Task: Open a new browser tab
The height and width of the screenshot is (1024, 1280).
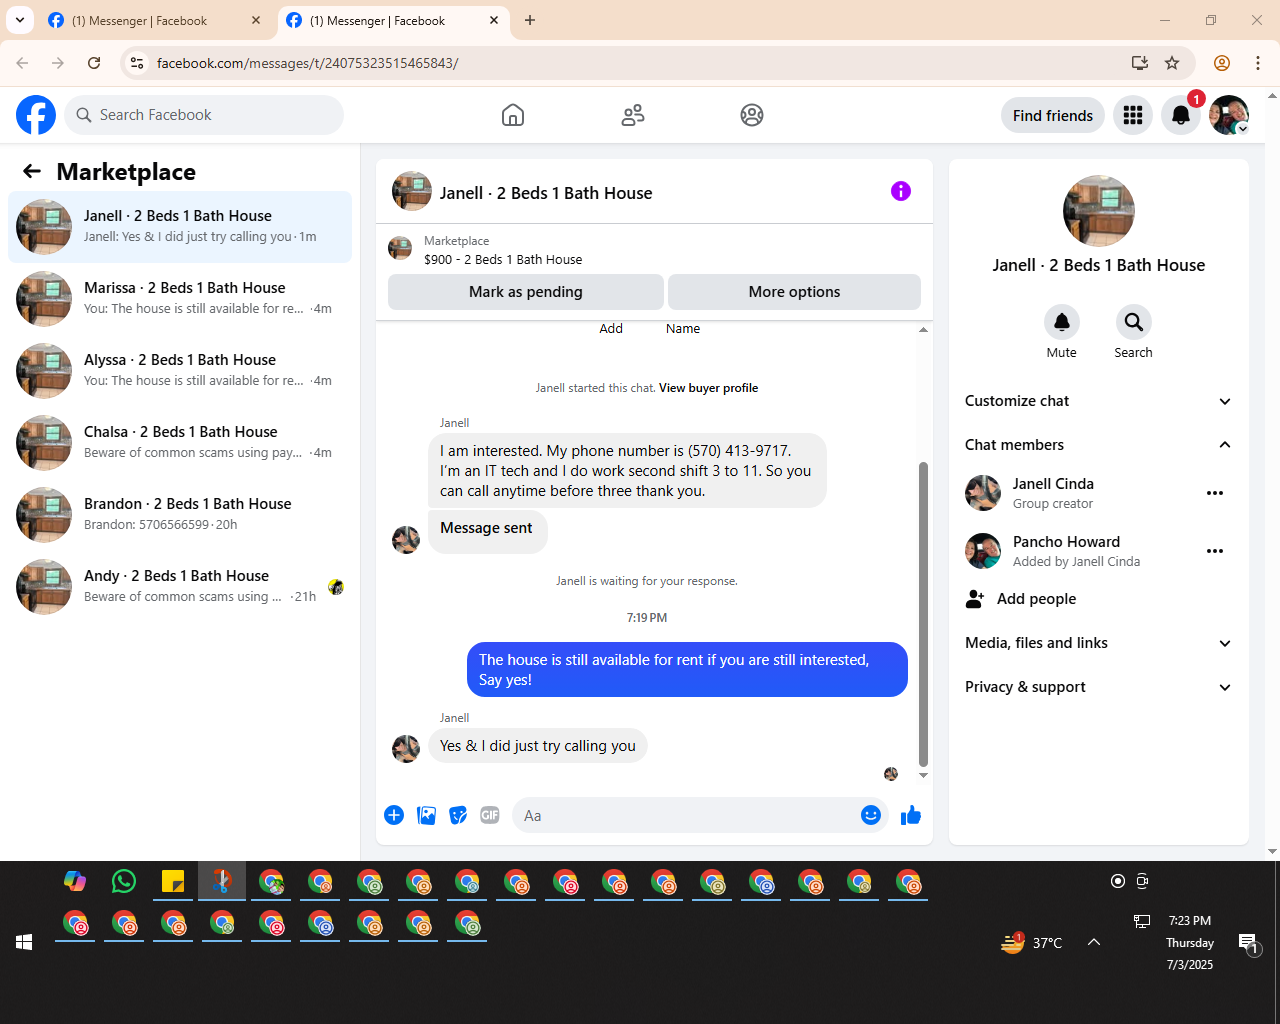Action: click(530, 20)
